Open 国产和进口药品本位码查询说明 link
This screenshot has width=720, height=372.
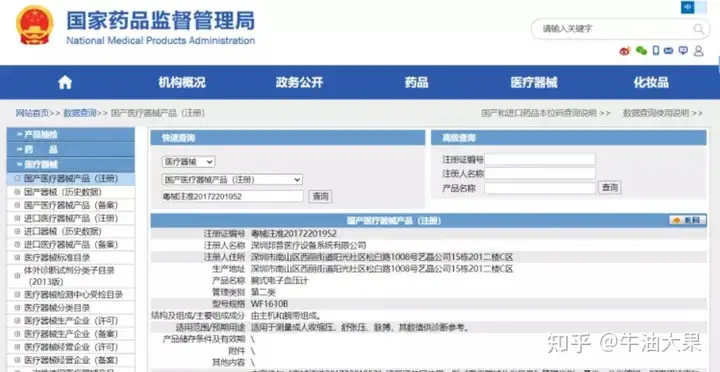click(x=539, y=113)
